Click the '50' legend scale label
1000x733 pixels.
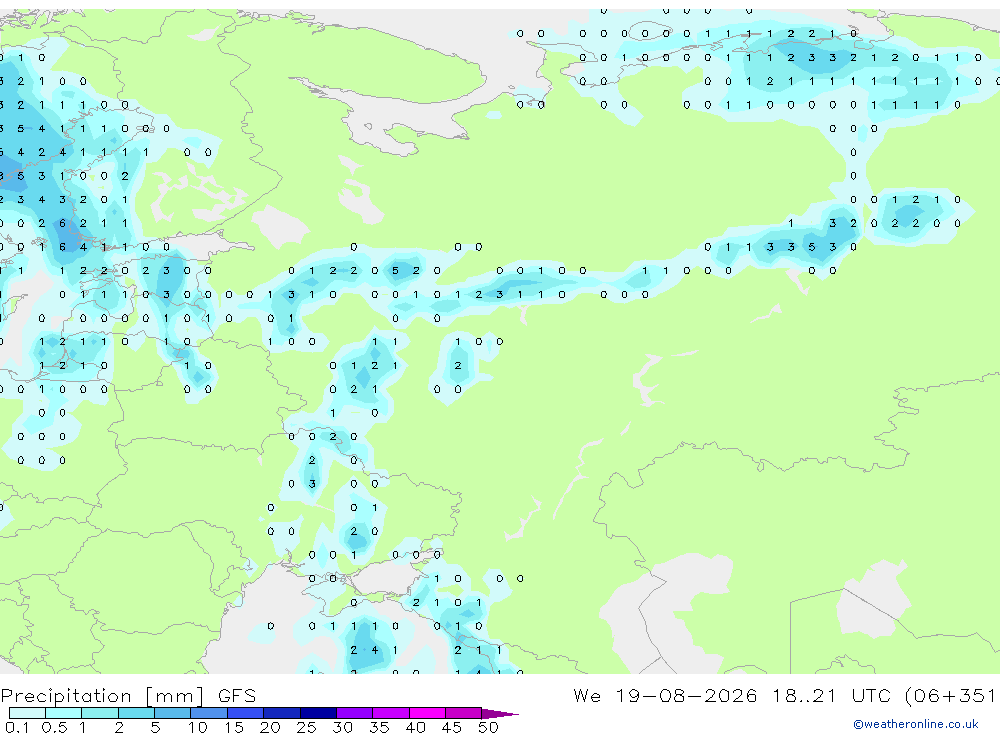489,727
